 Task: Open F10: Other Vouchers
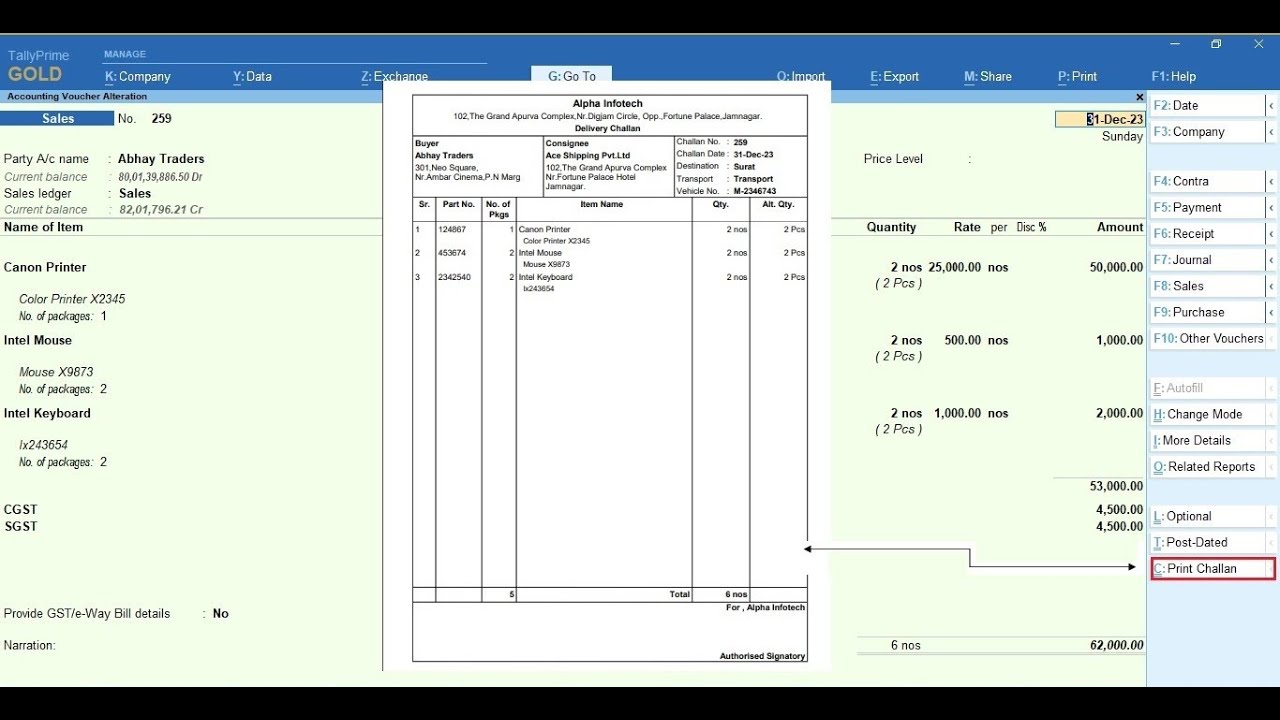coord(1207,338)
